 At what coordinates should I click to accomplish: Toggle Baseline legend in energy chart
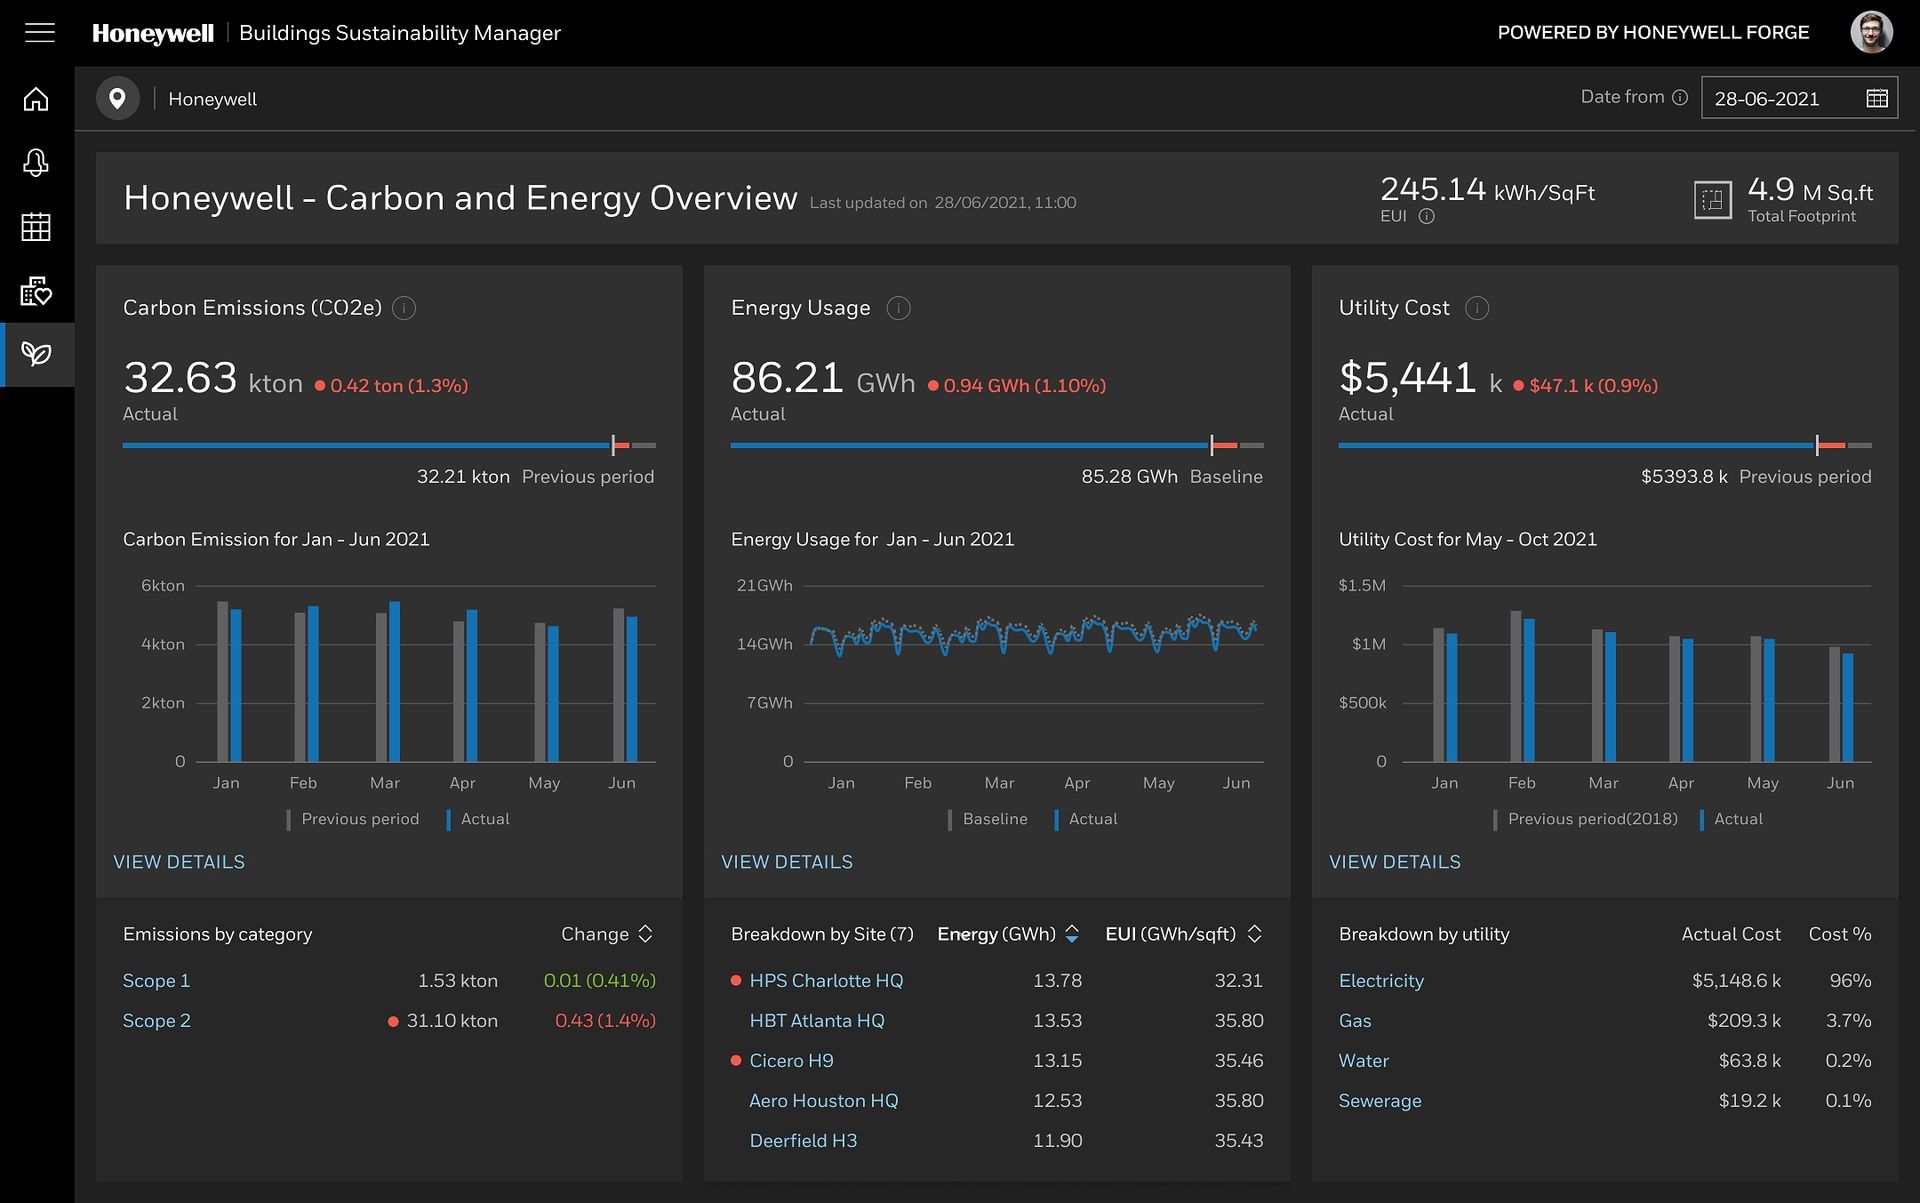click(988, 819)
